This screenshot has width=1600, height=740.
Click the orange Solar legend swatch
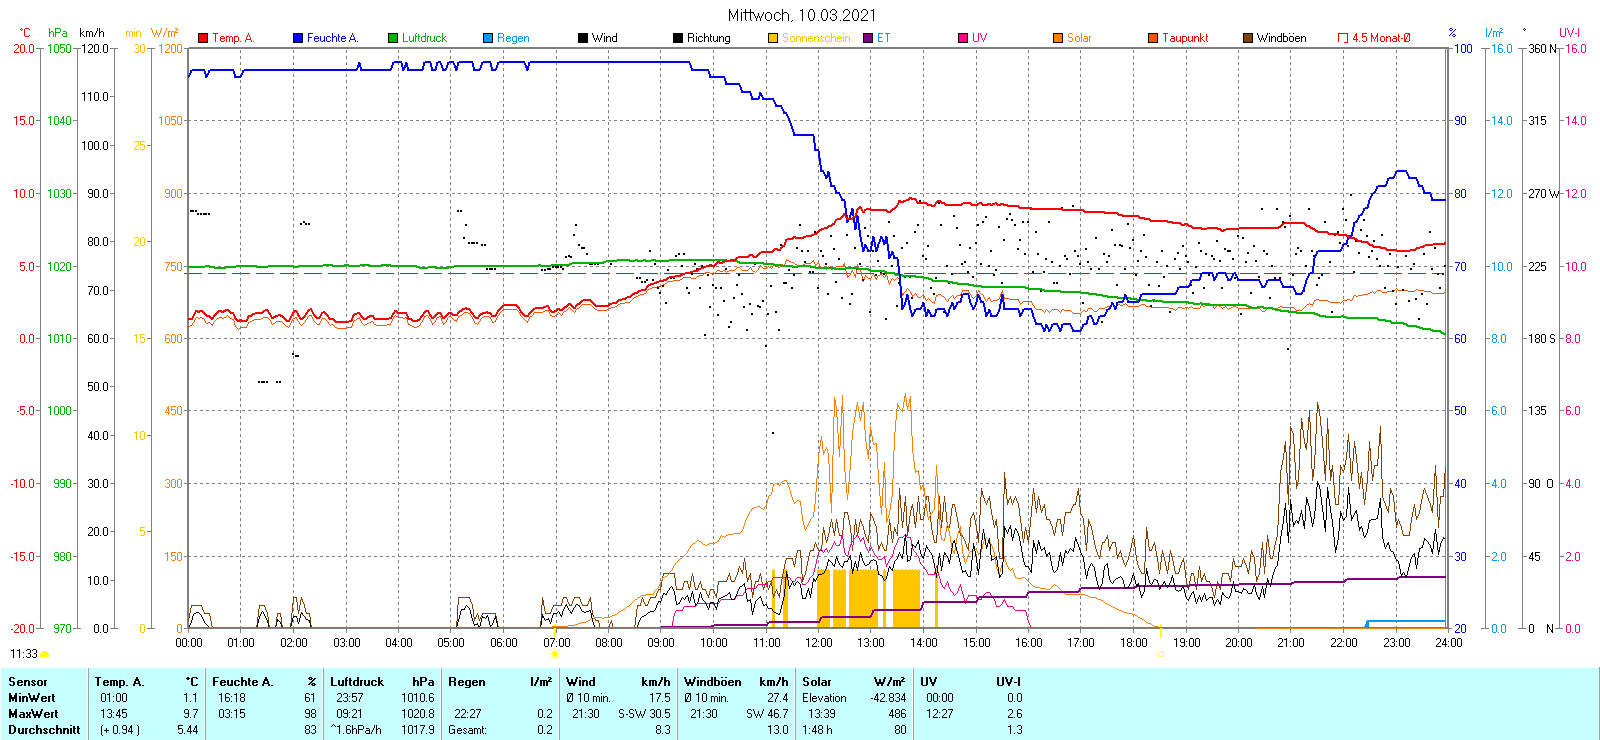pyautogui.click(x=1058, y=38)
